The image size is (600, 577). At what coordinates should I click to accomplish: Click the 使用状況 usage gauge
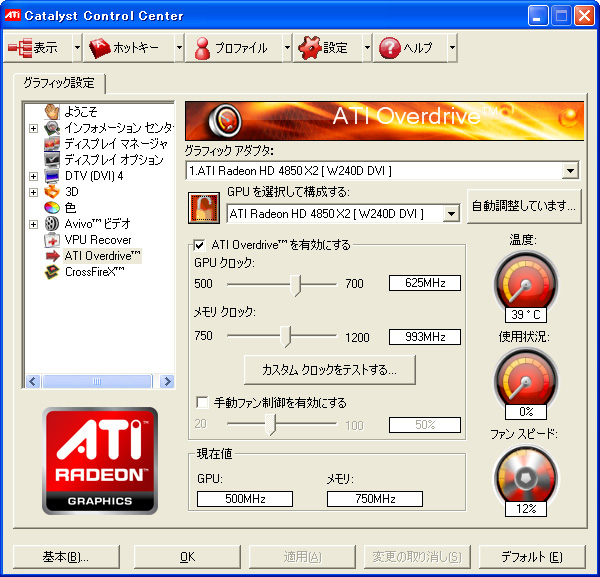click(x=526, y=378)
